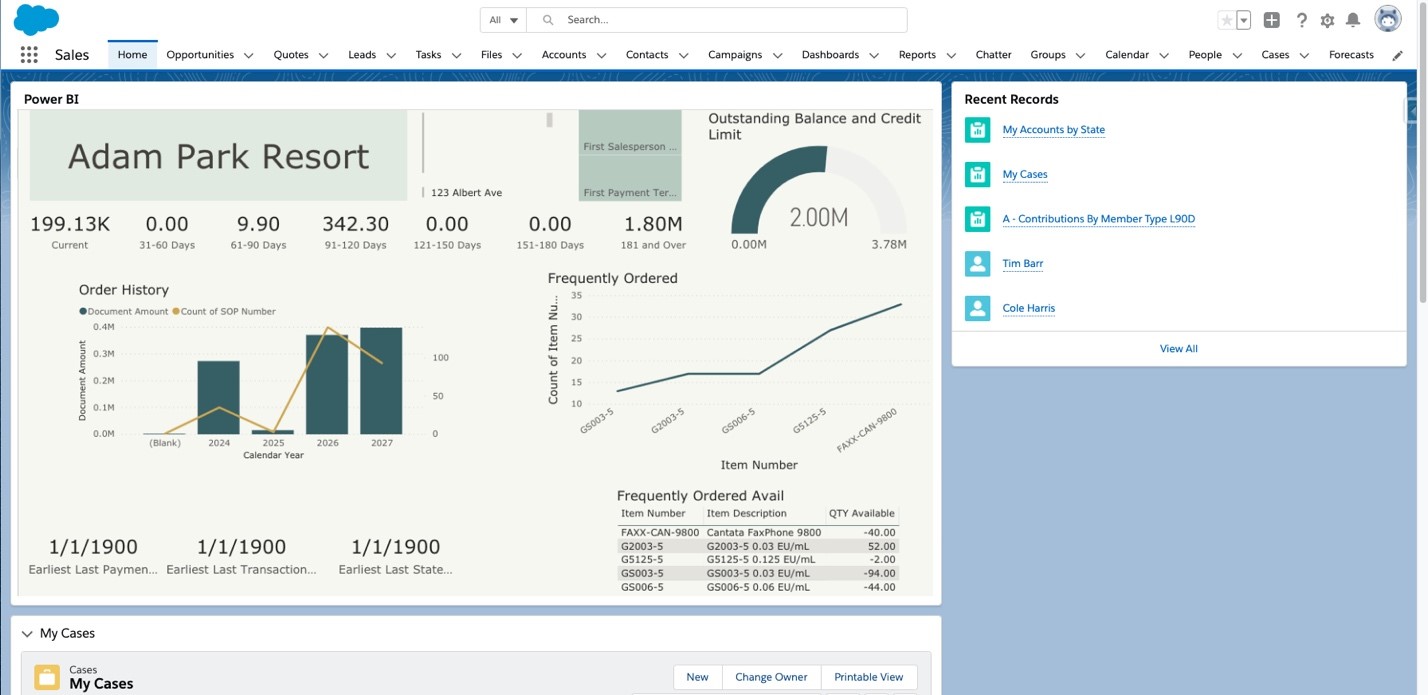The image size is (1428, 695).
Task: Open the Setup gear icon
Action: coord(1327,20)
